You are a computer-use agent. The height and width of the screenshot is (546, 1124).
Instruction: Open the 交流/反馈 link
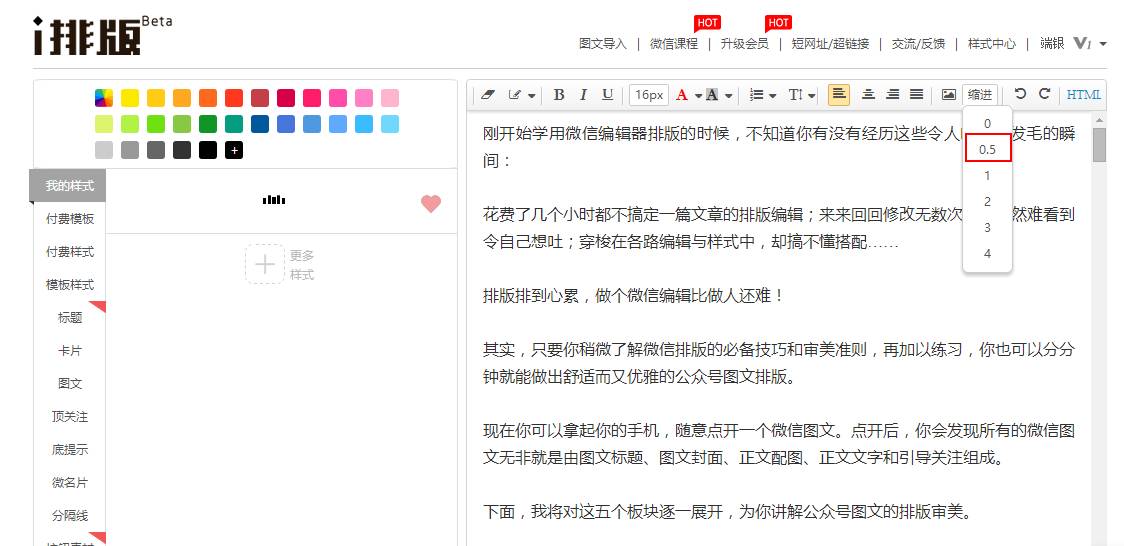(x=918, y=44)
